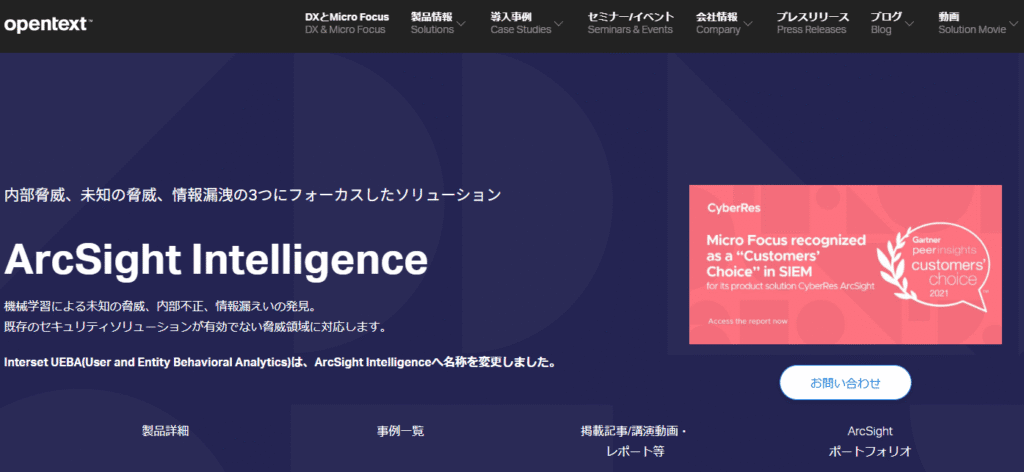The image size is (1024, 472).
Task: Expand the 導入事例 dropdown chevron
Action: [x=558, y=25]
